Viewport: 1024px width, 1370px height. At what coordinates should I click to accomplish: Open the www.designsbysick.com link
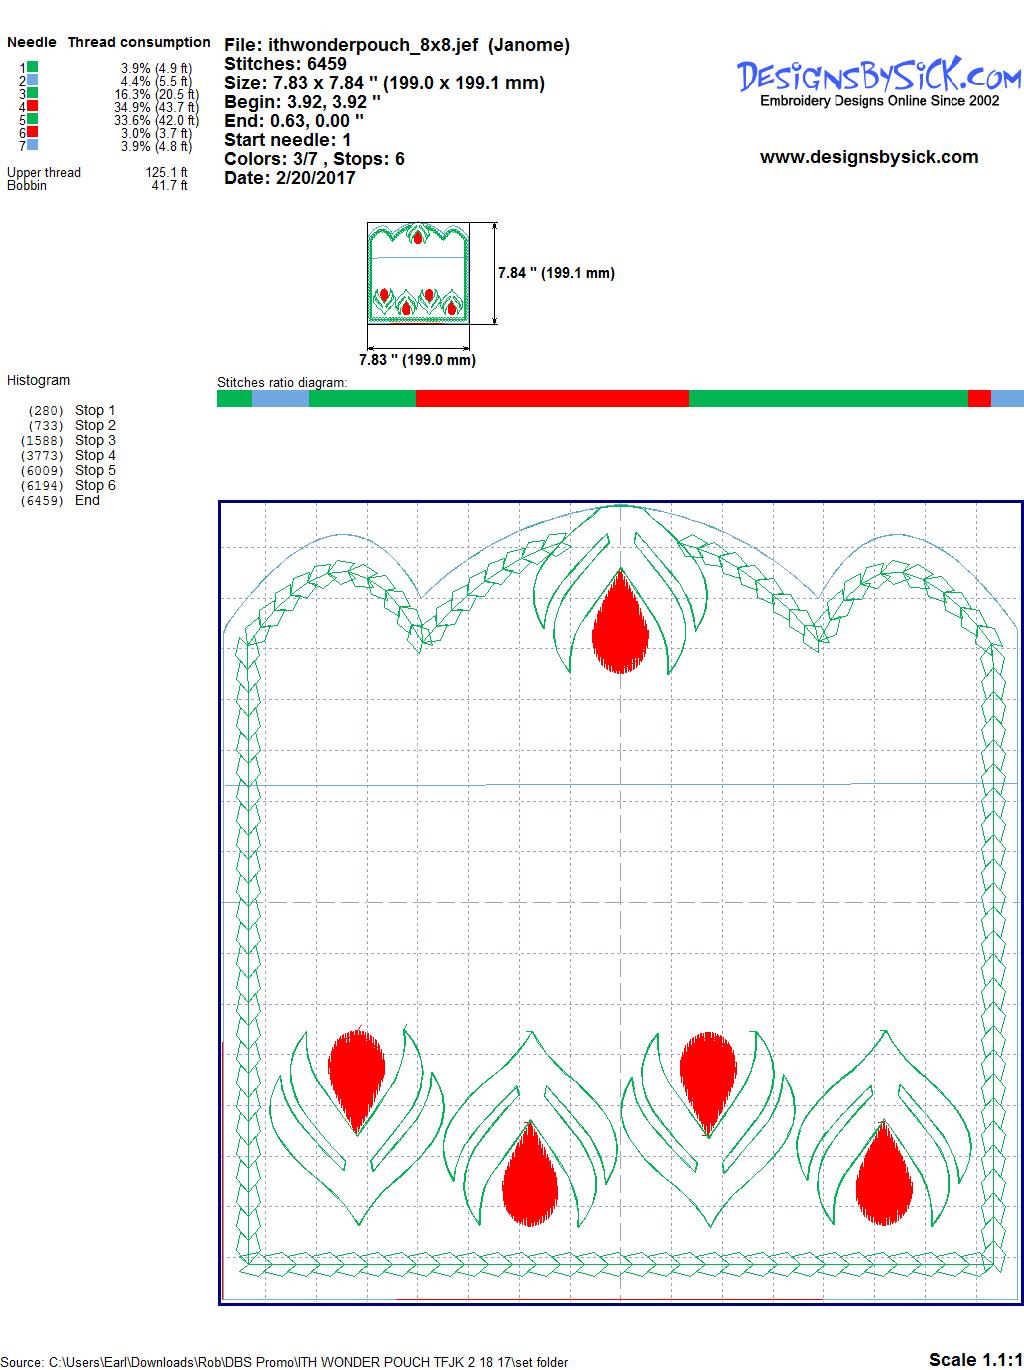868,157
